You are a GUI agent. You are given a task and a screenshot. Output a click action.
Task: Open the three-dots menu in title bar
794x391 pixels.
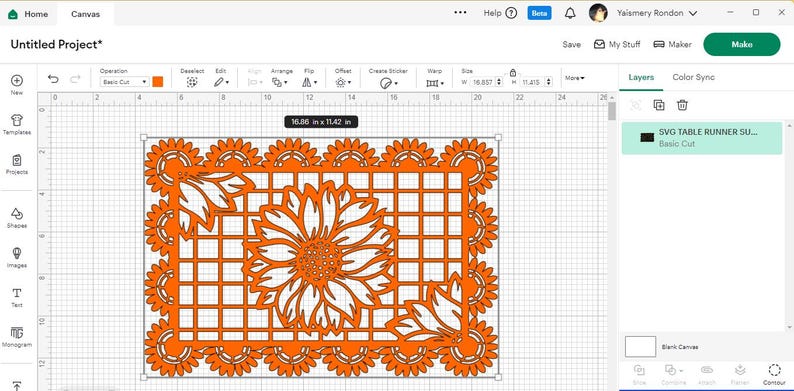pos(460,13)
